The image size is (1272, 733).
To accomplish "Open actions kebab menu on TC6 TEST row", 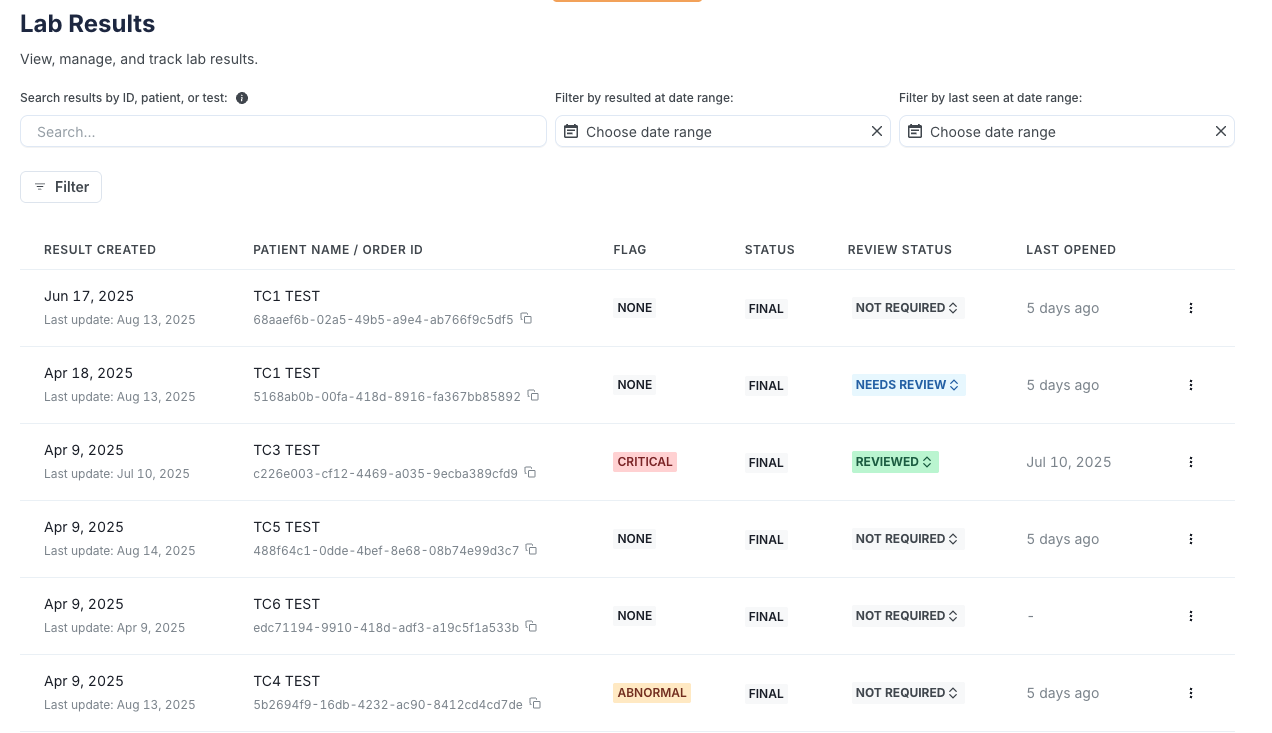I will (1191, 616).
